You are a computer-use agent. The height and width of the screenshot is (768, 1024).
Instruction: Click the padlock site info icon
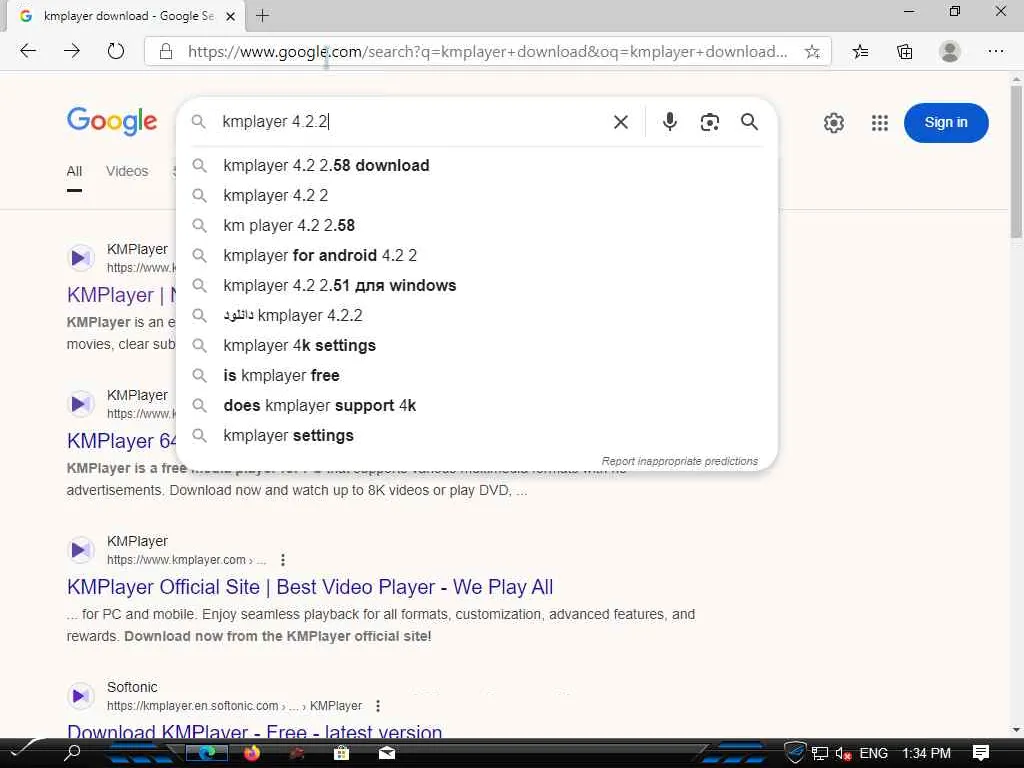(166, 52)
